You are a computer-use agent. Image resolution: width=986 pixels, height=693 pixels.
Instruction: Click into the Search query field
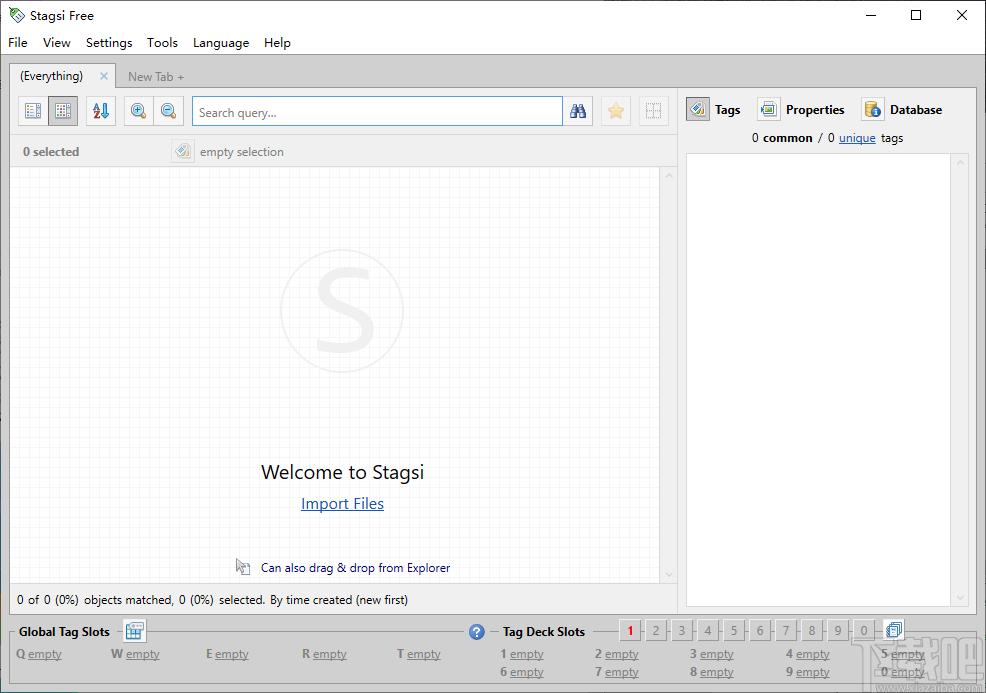coord(377,112)
